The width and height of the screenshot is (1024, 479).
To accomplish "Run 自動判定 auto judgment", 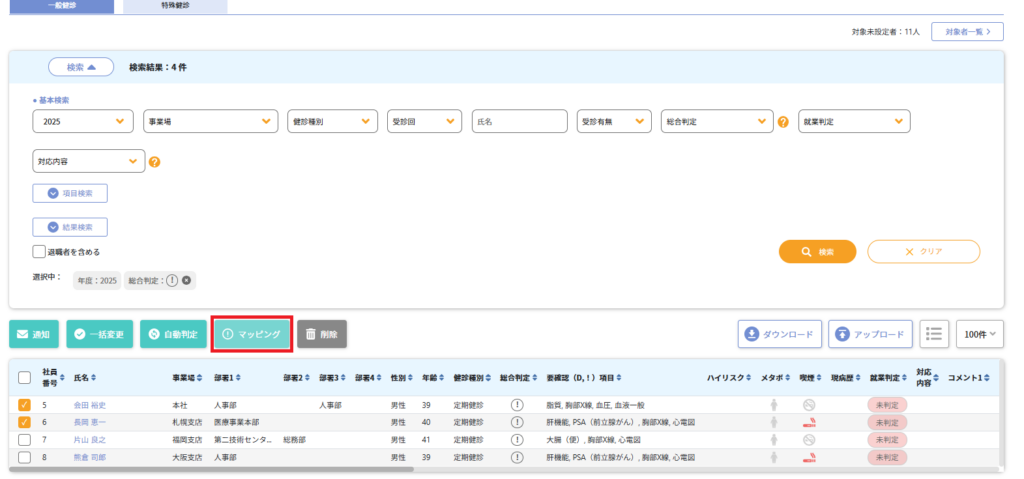I will point(173,334).
